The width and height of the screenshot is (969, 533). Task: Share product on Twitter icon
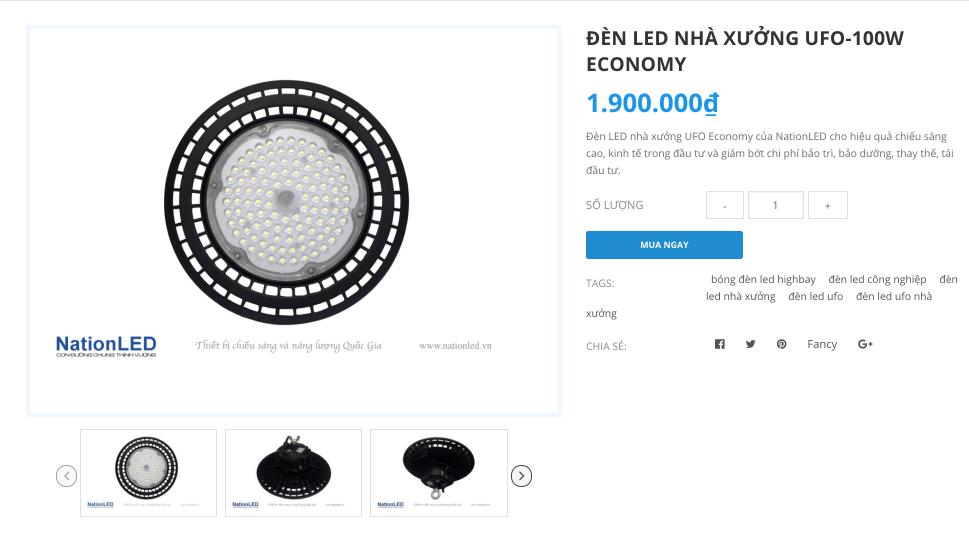point(750,344)
